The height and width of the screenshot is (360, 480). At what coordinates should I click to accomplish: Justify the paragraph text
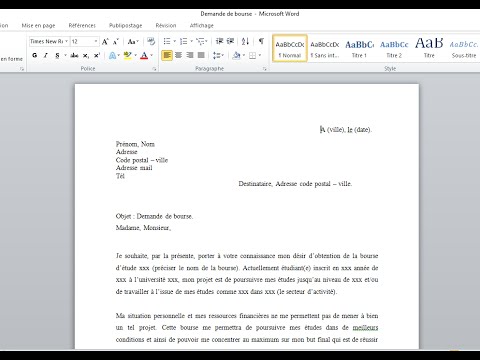pyautogui.click(x=201, y=55)
